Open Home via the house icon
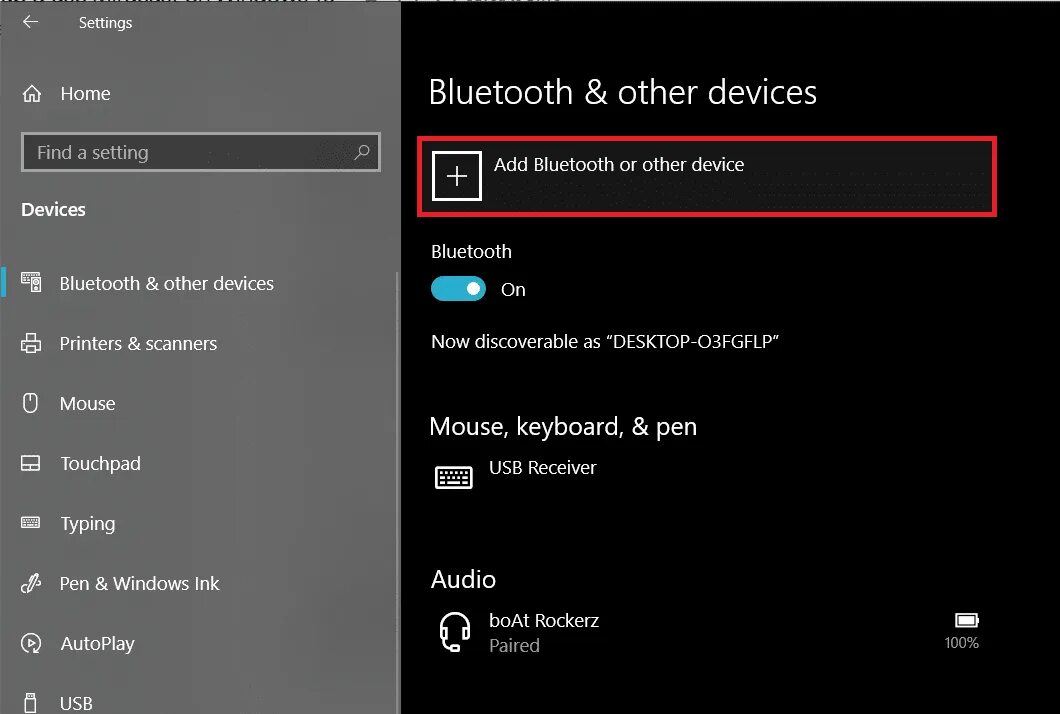1060x714 pixels. 32,93
